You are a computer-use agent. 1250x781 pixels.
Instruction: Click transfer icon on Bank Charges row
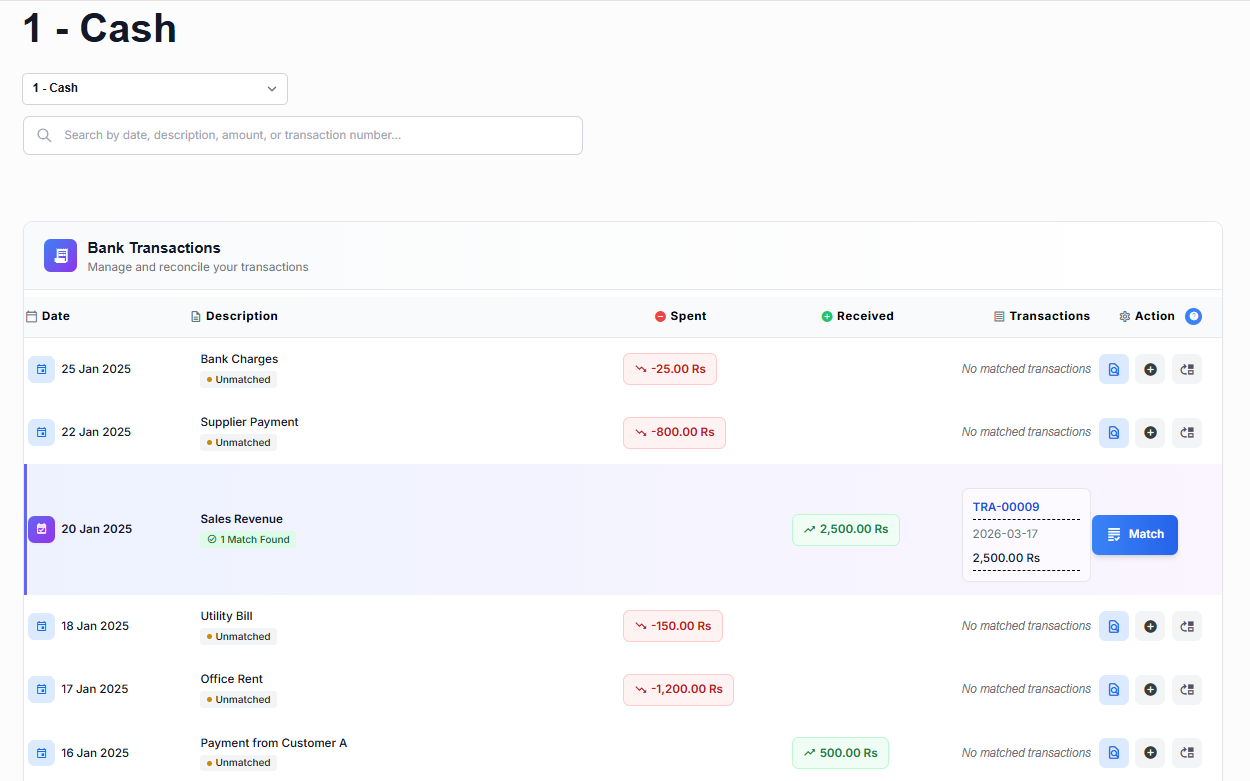[x=1187, y=369]
